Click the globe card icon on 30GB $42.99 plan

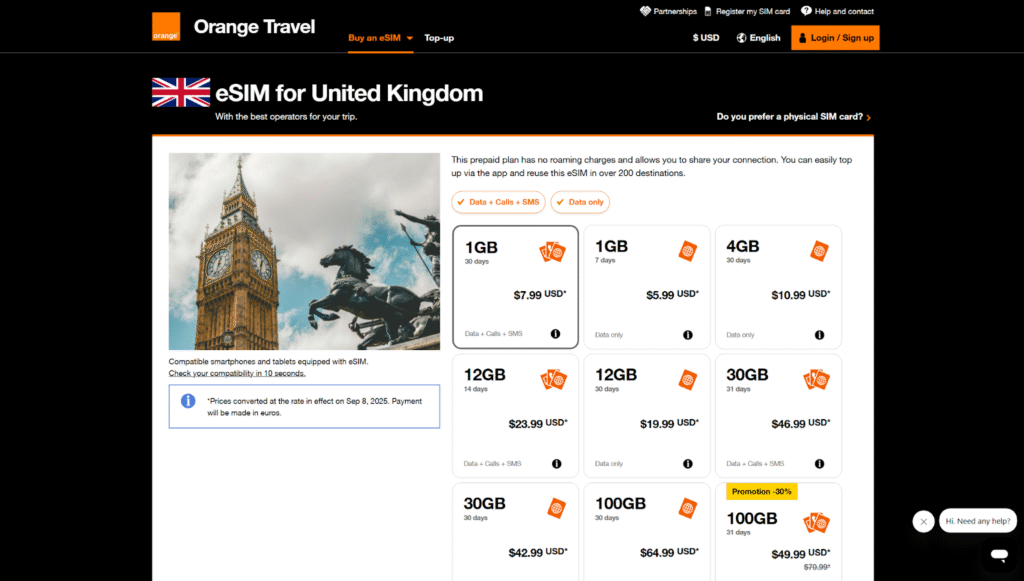point(556,508)
